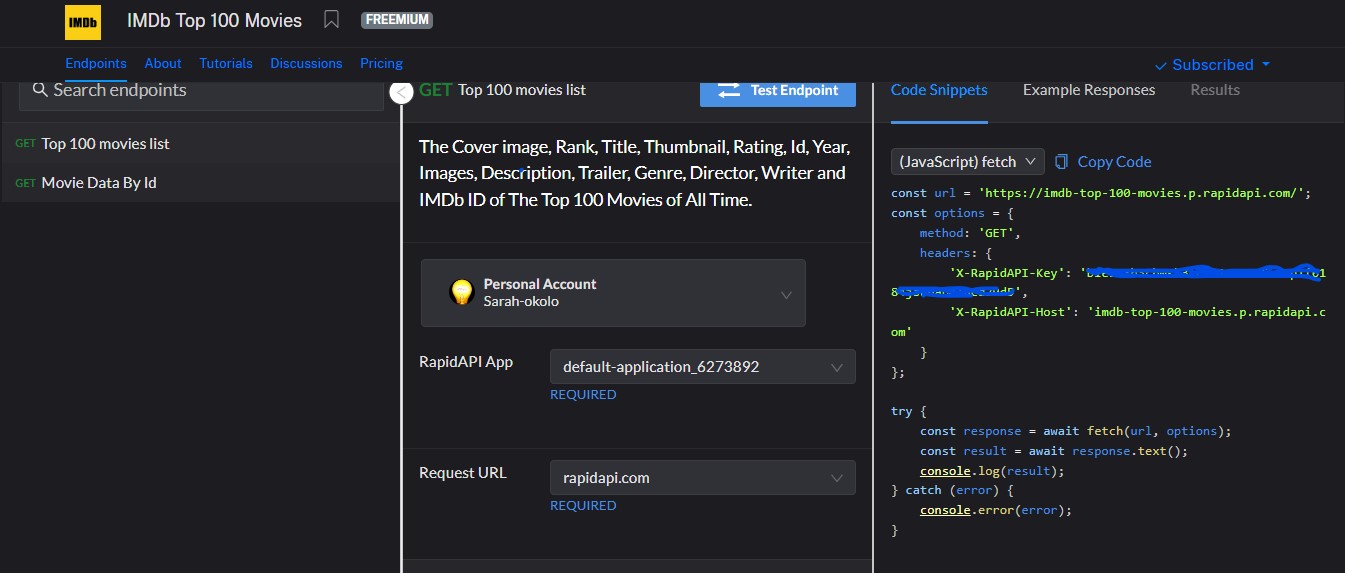The image size is (1345, 573).
Task: Click the RapidAPI App label
Action: pyautogui.click(x=466, y=361)
